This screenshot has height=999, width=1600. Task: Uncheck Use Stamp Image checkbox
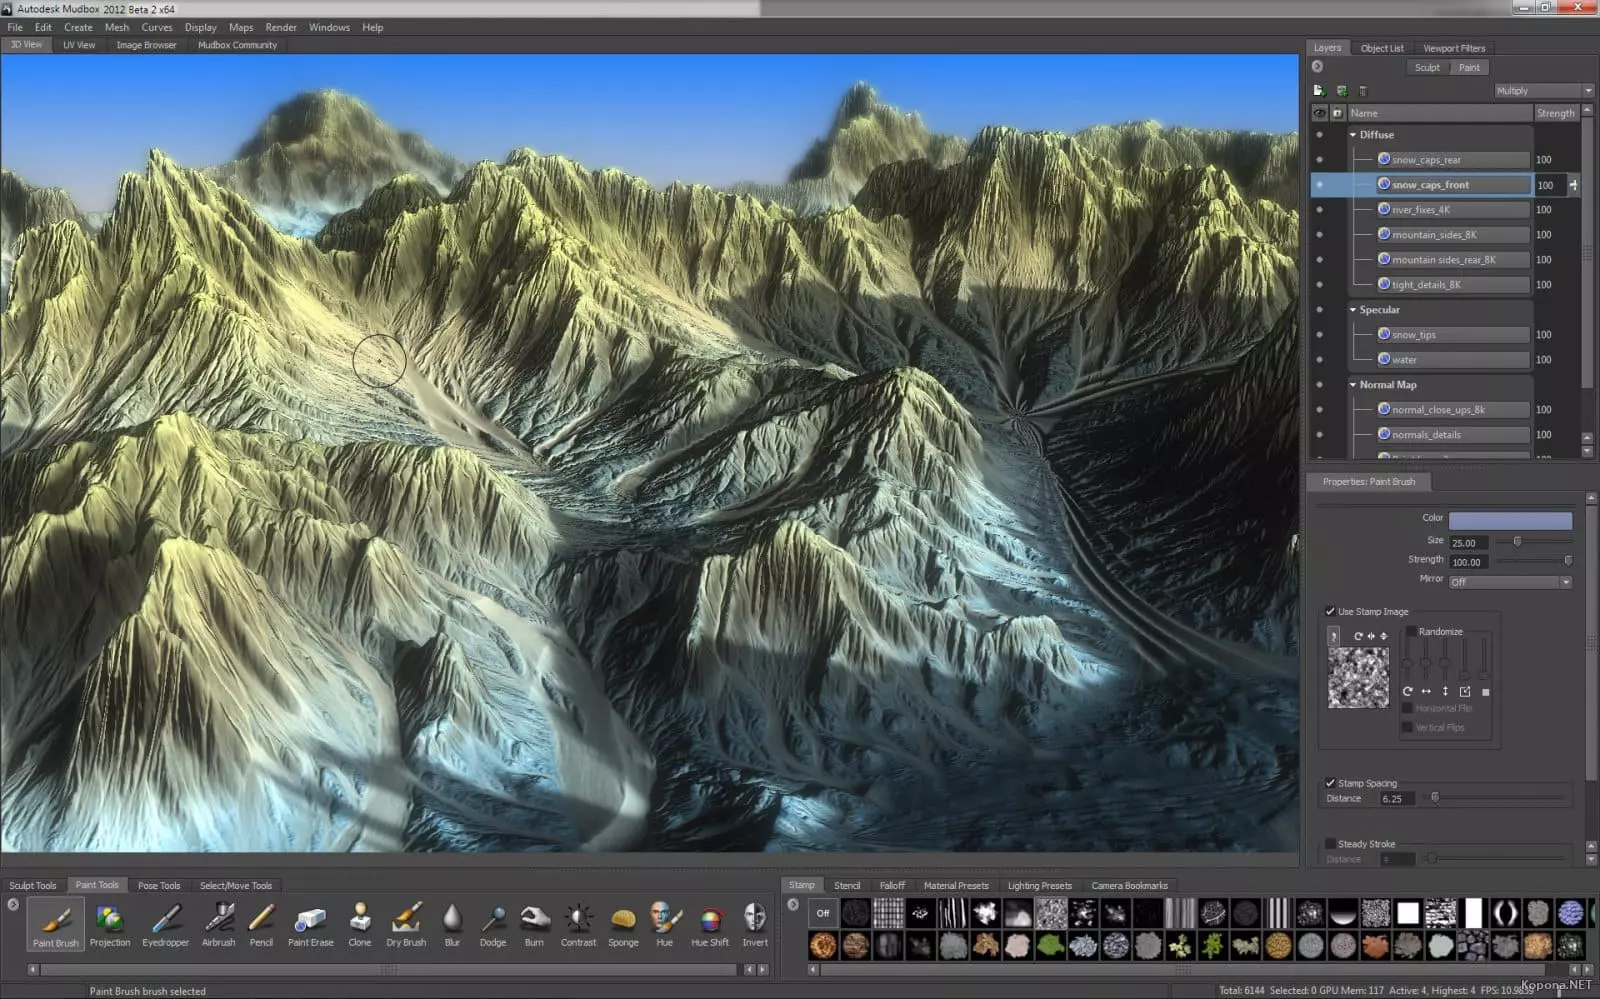[x=1330, y=611]
